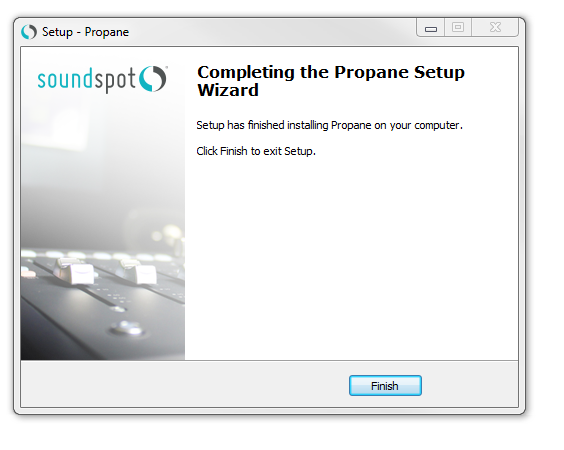Click the grey bottom bar left of Finish
Screen dimensions: 564x450
point(185,384)
